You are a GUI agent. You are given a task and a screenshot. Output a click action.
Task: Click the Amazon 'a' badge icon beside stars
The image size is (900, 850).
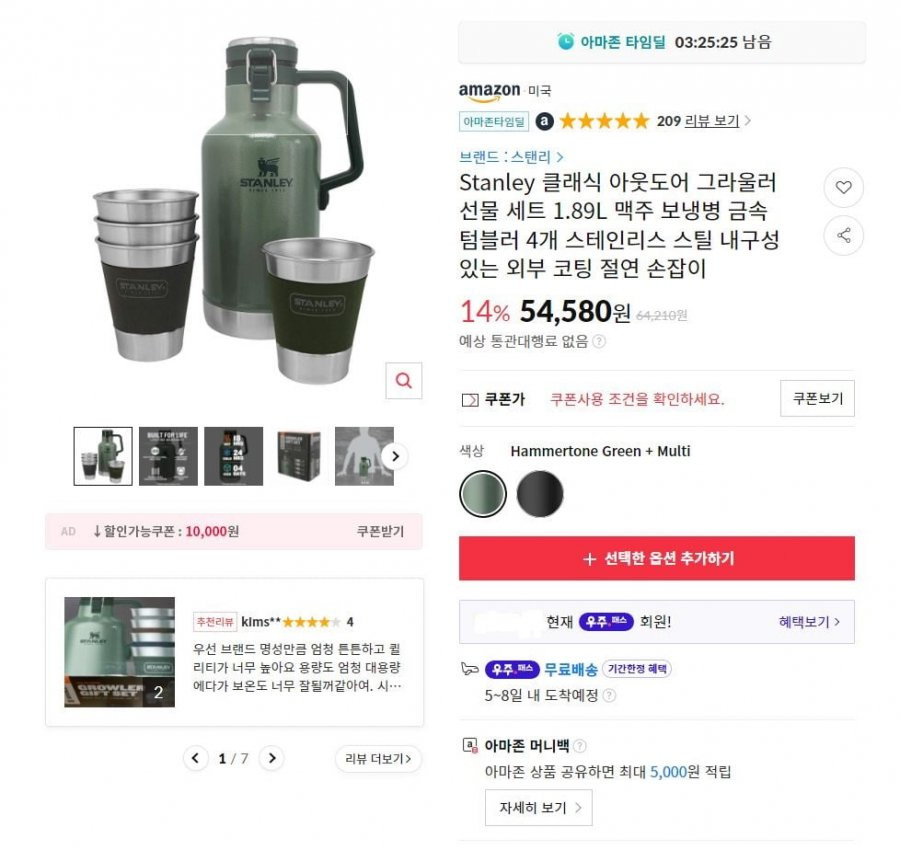click(x=544, y=121)
